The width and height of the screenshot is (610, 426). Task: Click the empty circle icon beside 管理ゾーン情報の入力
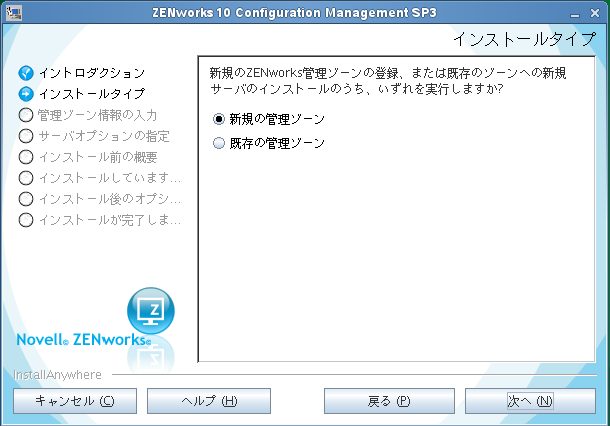tap(26, 115)
